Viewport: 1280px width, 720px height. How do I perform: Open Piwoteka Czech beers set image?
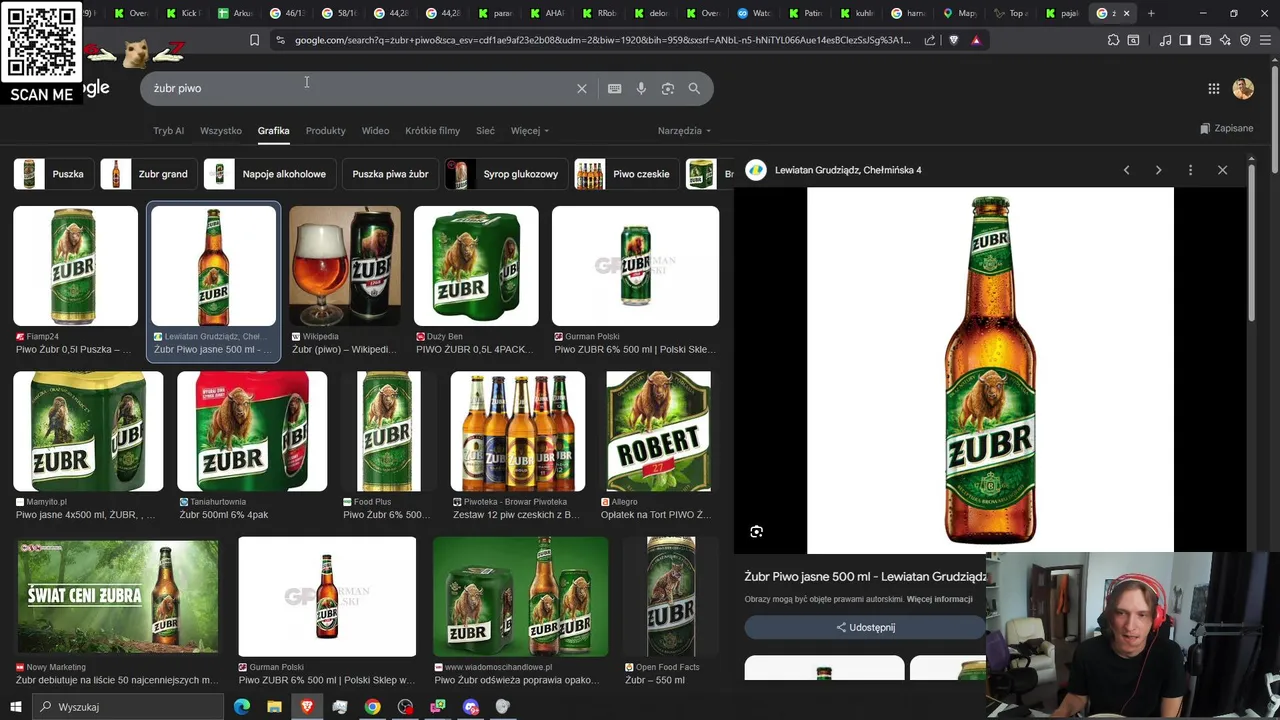click(518, 431)
